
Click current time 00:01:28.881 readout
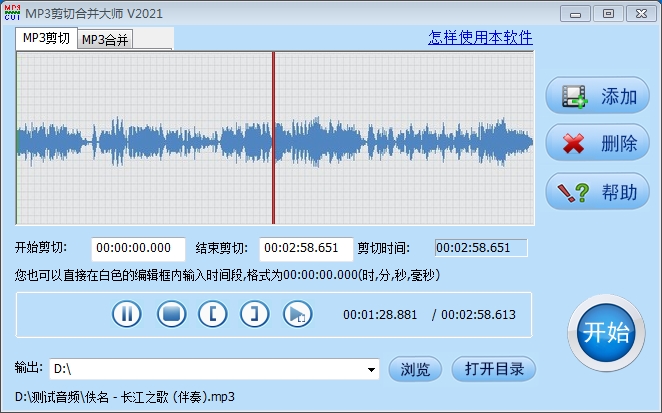coord(380,315)
